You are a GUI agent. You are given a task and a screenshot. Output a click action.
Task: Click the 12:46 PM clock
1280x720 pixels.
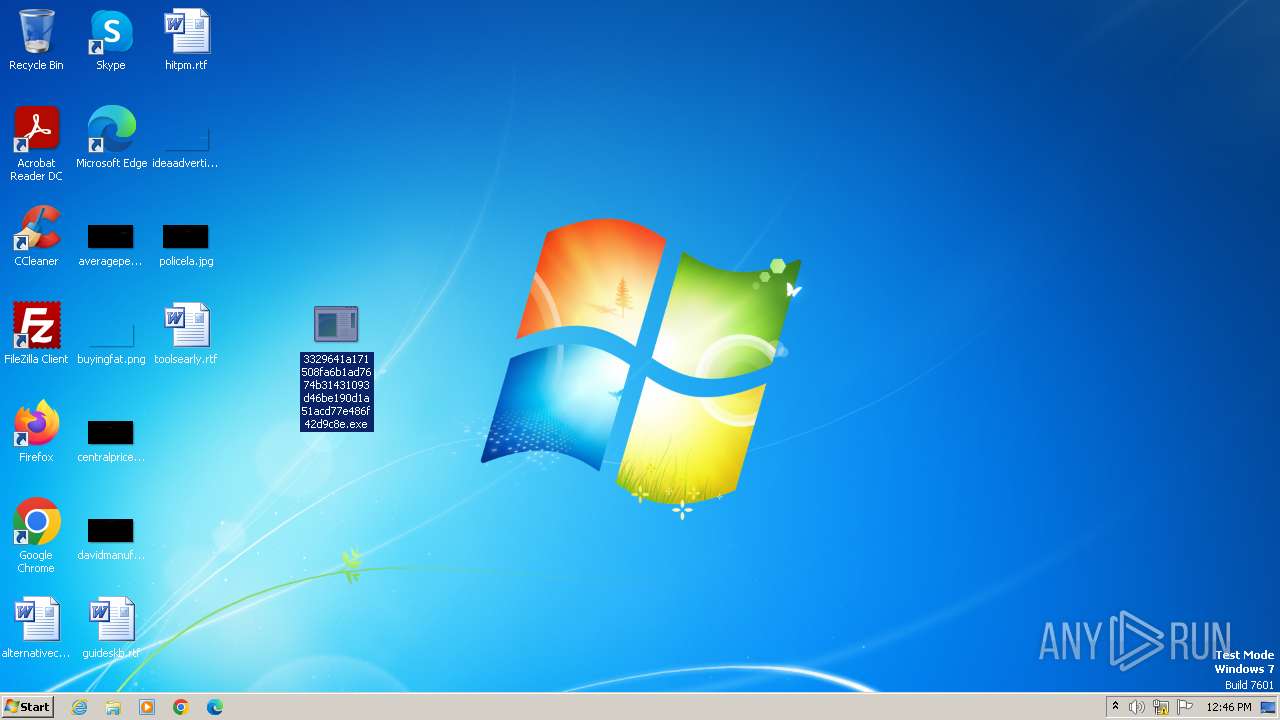click(x=1229, y=707)
